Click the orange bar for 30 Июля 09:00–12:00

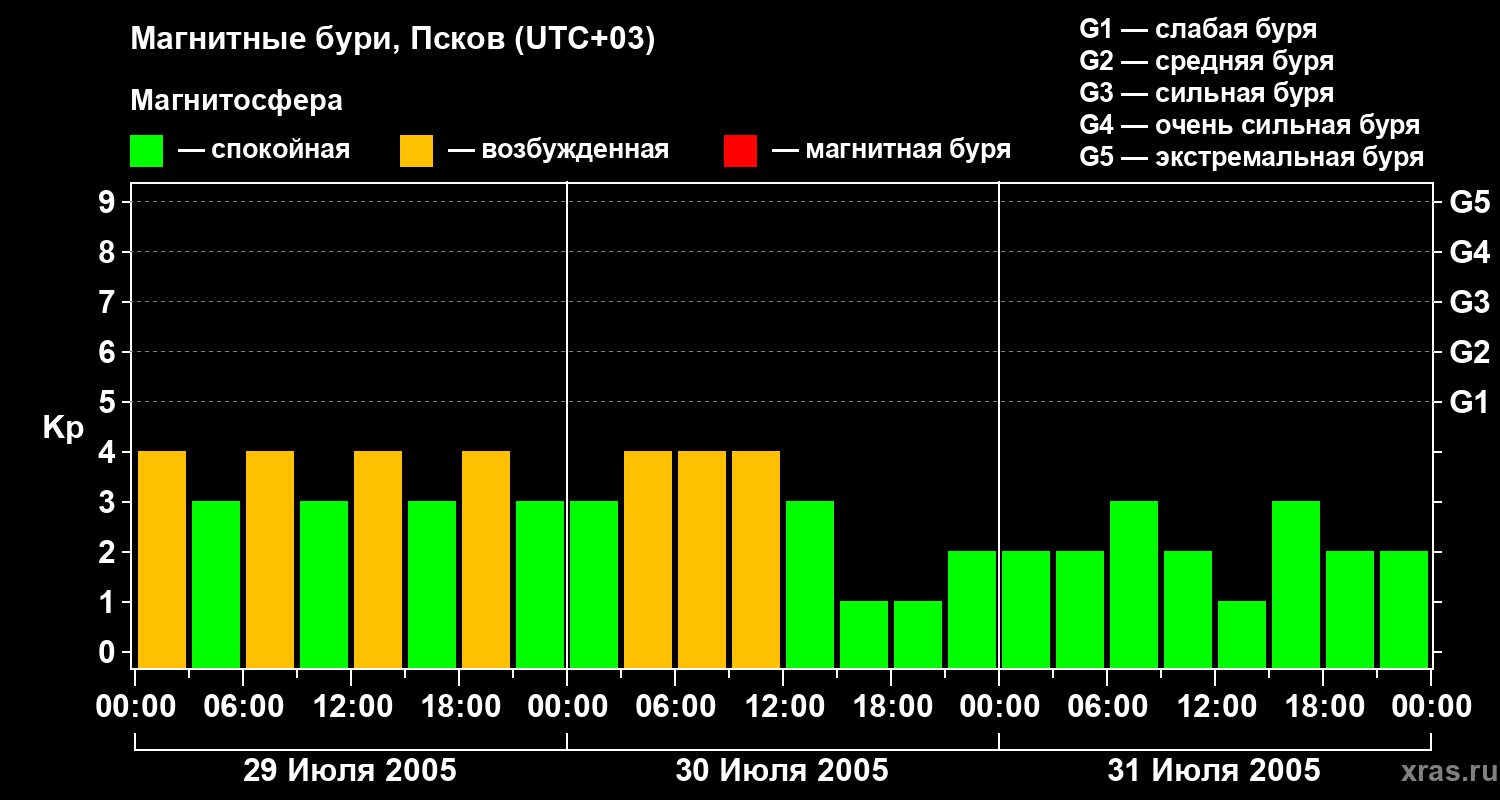(756, 559)
